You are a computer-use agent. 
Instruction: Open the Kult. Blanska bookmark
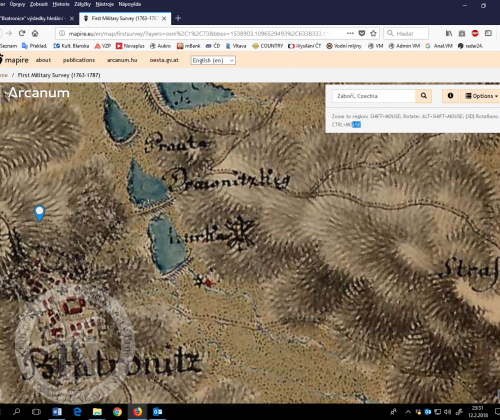(72, 46)
